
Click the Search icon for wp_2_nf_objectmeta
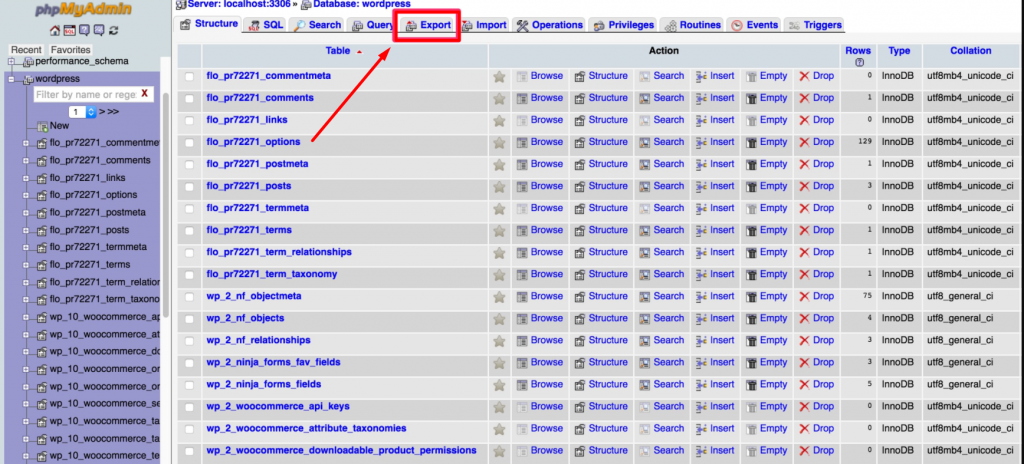point(645,297)
